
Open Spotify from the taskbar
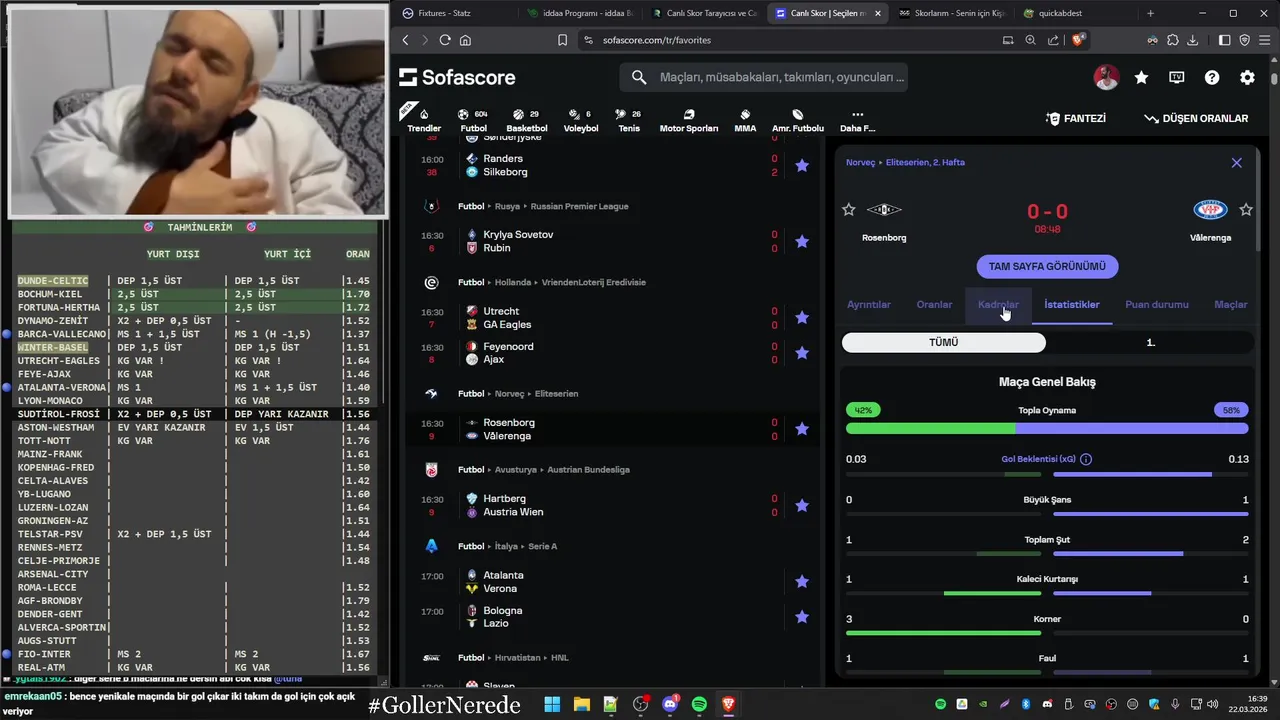(x=699, y=705)
